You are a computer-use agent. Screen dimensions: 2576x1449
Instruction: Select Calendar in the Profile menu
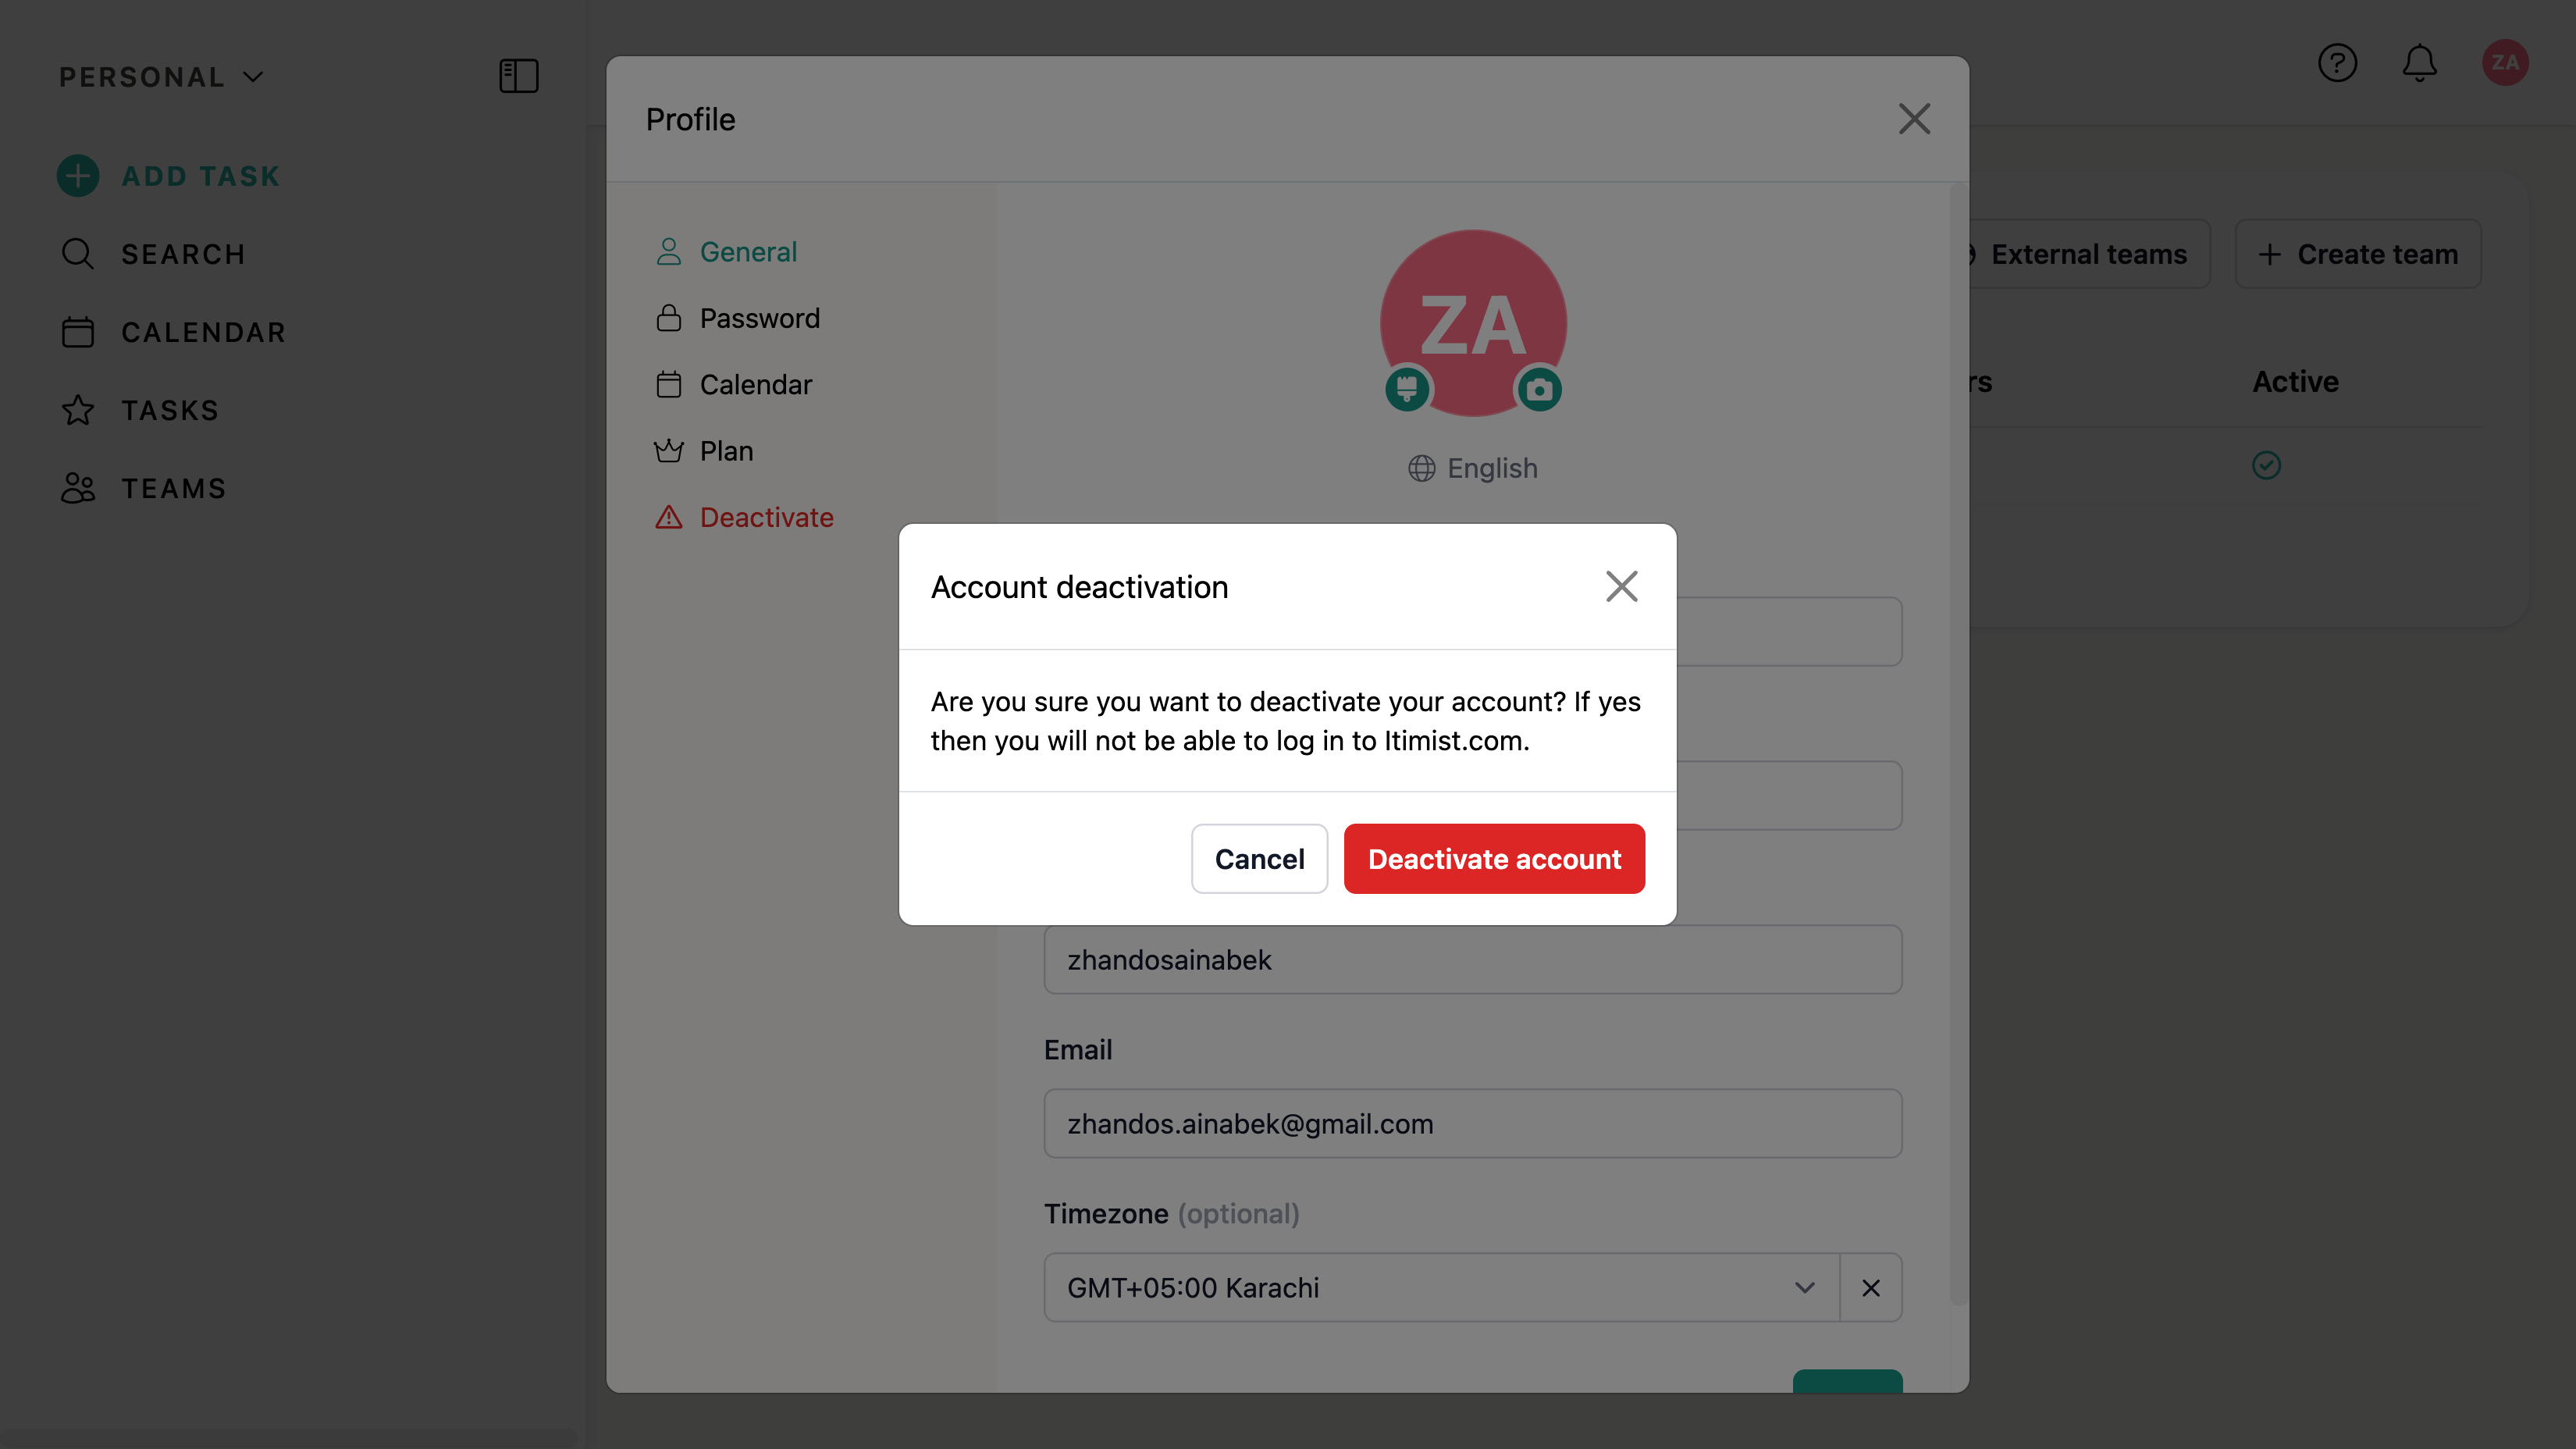[754, 385]
